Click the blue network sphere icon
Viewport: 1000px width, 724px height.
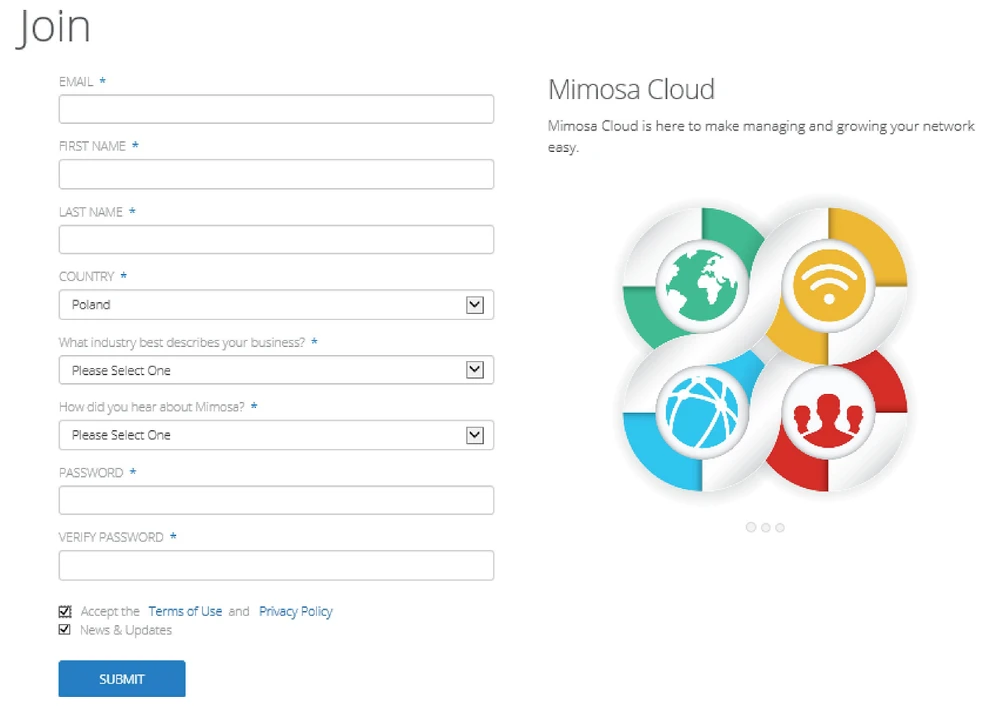(705, 411)
